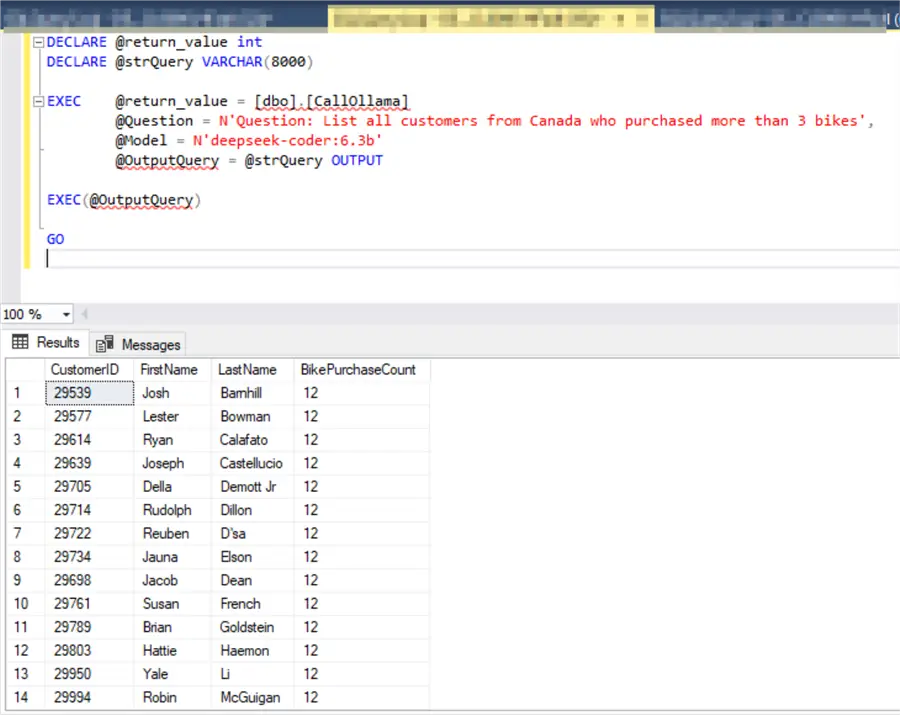Select the LastName cell Dean
The image size is (900, 715).
point(252,580)
